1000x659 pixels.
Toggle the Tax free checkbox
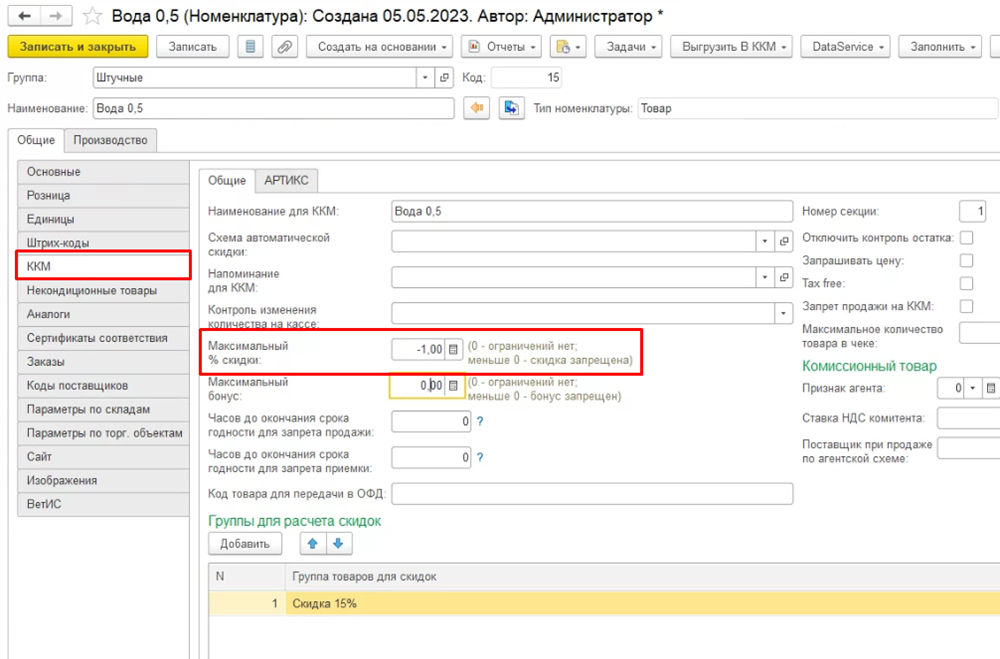(x=966, y=284)
